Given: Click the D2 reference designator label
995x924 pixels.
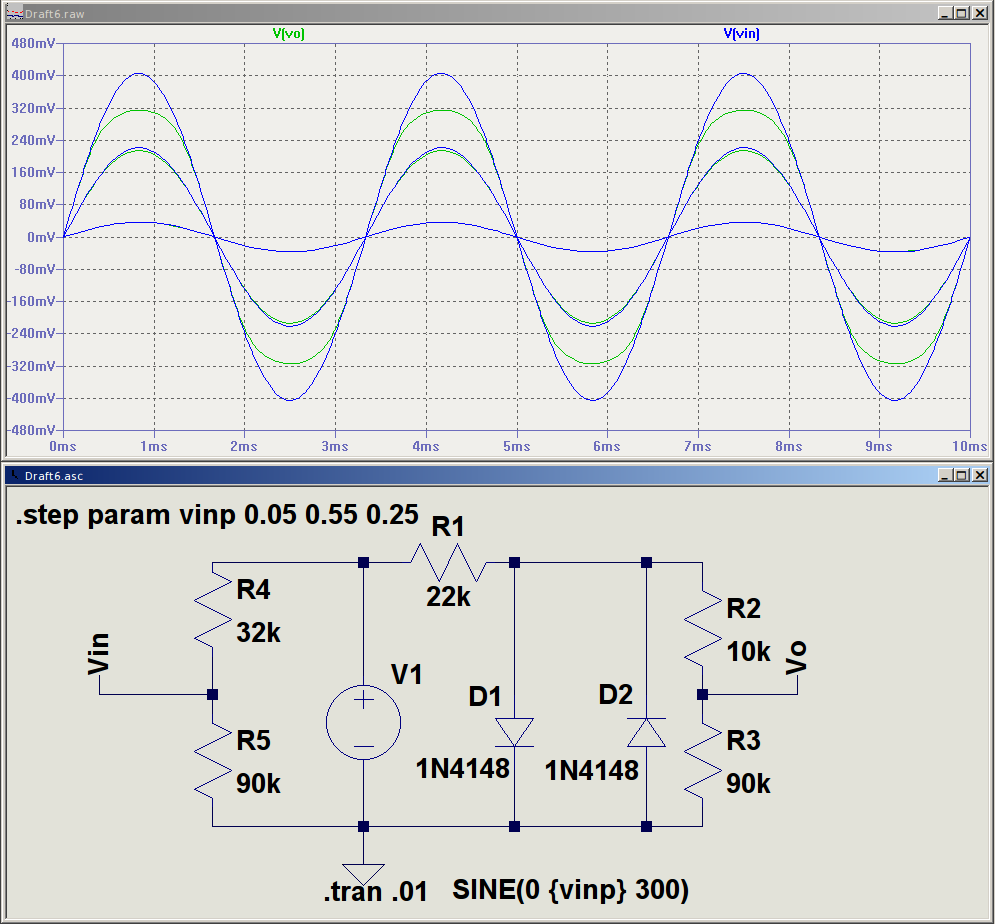Looking at the screenshot, I should point(616,694).
